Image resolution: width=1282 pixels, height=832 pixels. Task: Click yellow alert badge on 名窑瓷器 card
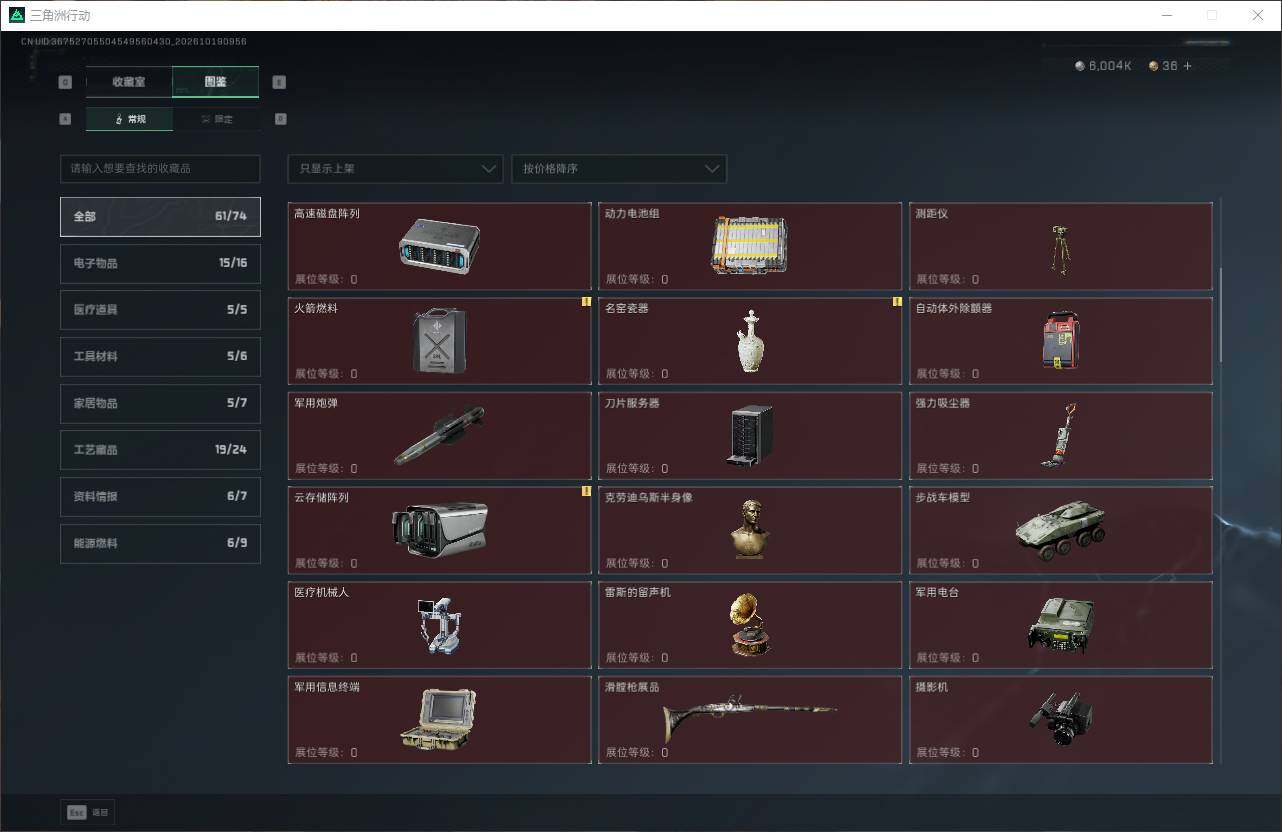tap(897, 301)
